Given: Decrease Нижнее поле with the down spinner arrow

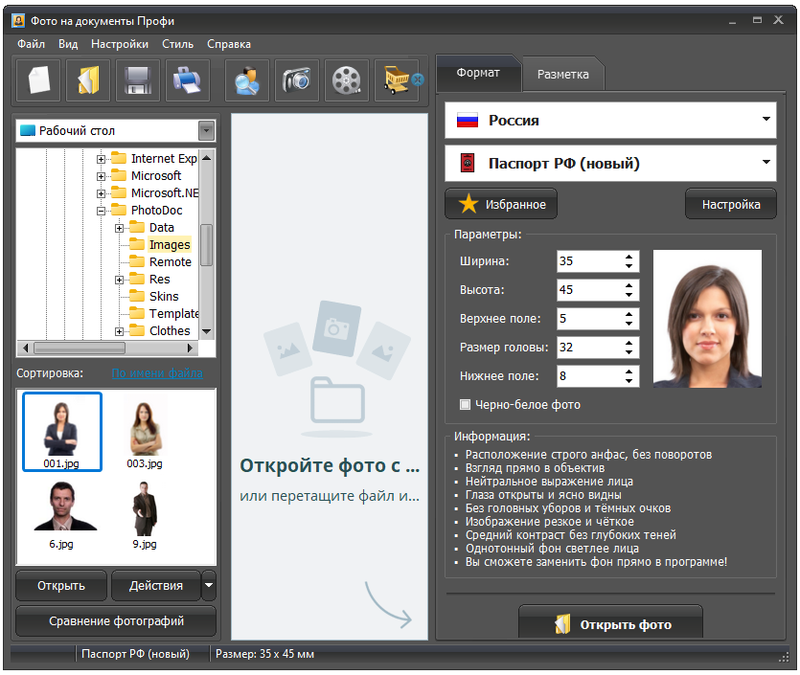Looking at the screenshot, I should pyautogui.click(x=629, y=381).
